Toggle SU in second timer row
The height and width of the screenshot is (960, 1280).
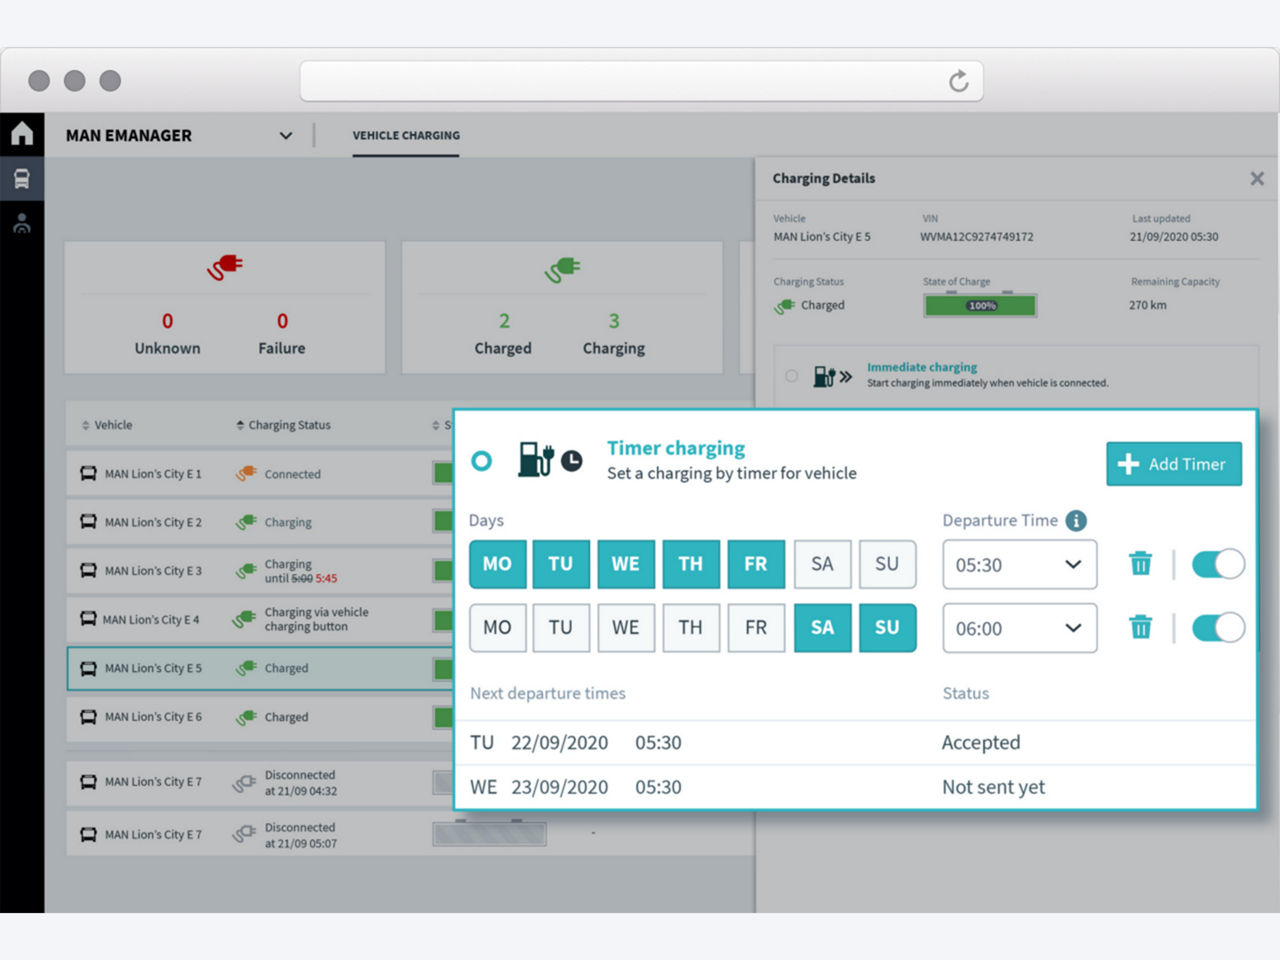(x=887, y=628)
